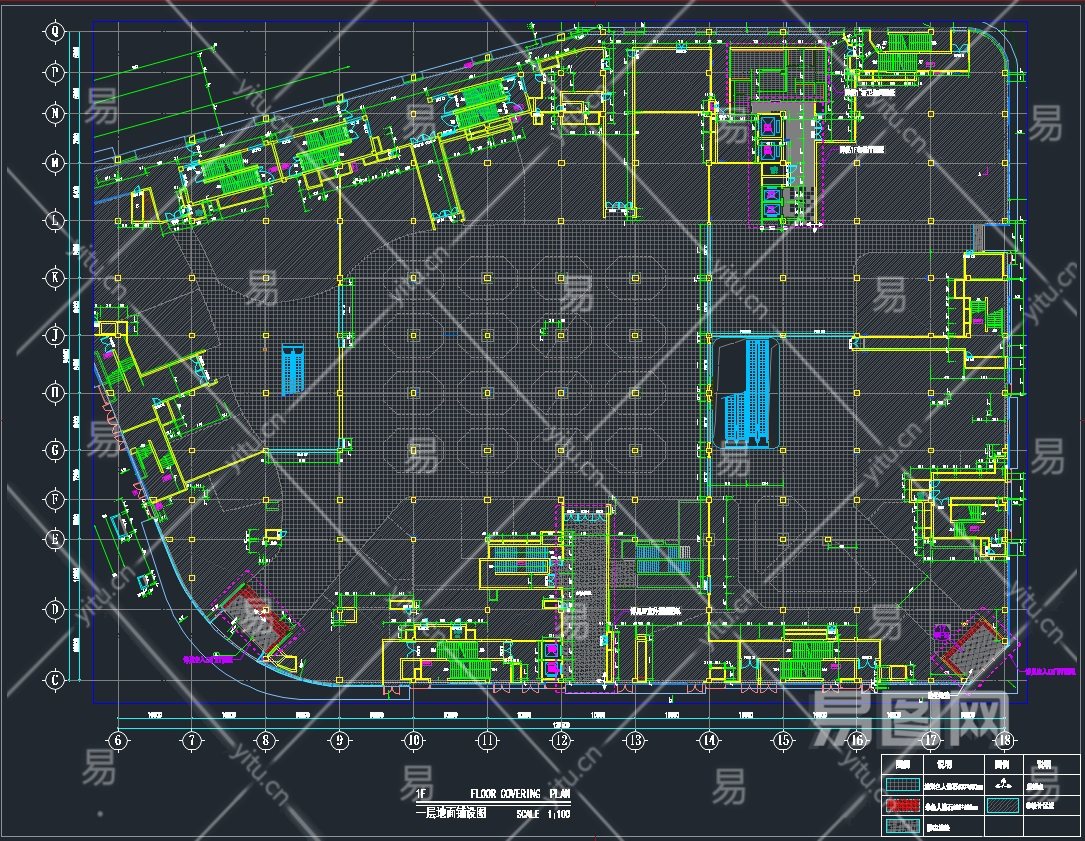Viewport: 1085px width, 841px height.
Task: Click the FLOOR COVERING PLAN title text
Action: click(x=520, y=794)
